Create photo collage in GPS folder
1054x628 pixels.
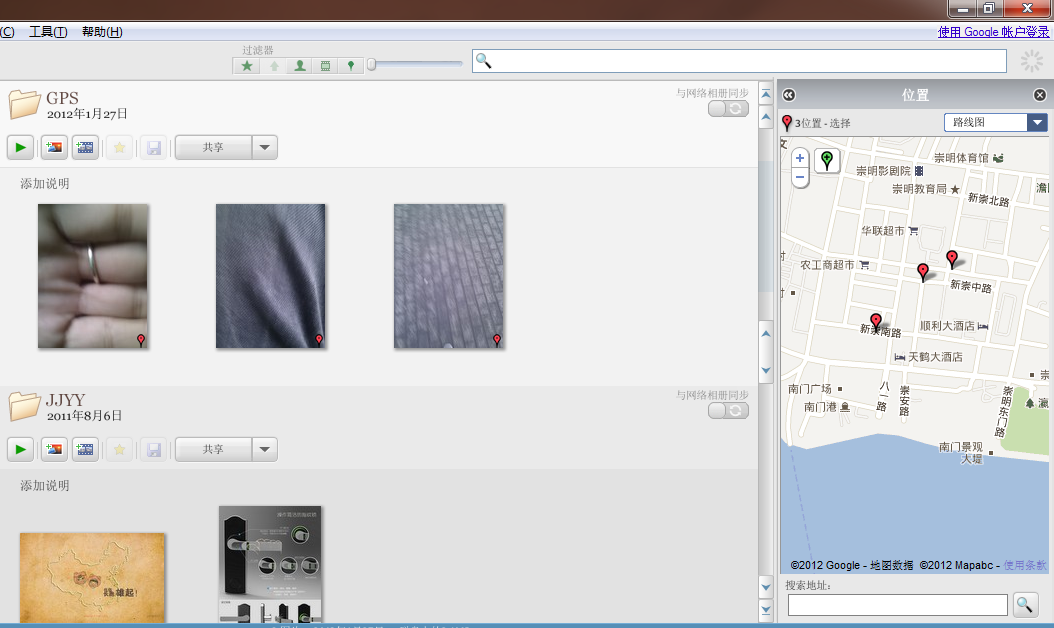54,147
